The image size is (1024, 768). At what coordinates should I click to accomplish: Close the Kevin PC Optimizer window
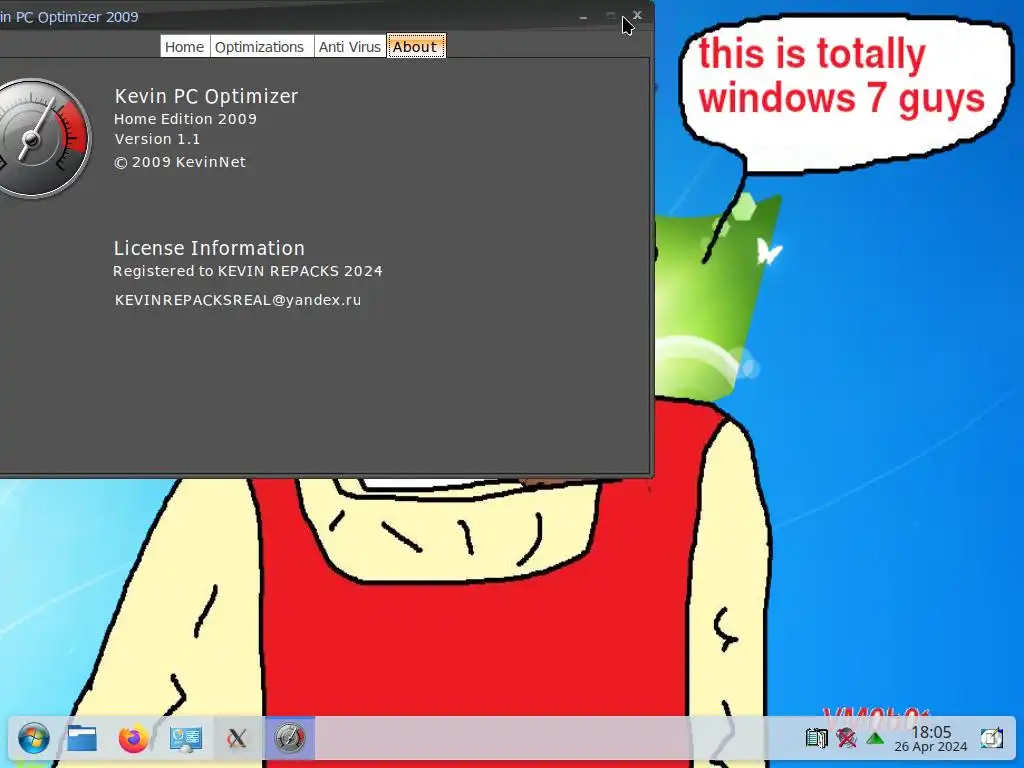click(637, 15)
